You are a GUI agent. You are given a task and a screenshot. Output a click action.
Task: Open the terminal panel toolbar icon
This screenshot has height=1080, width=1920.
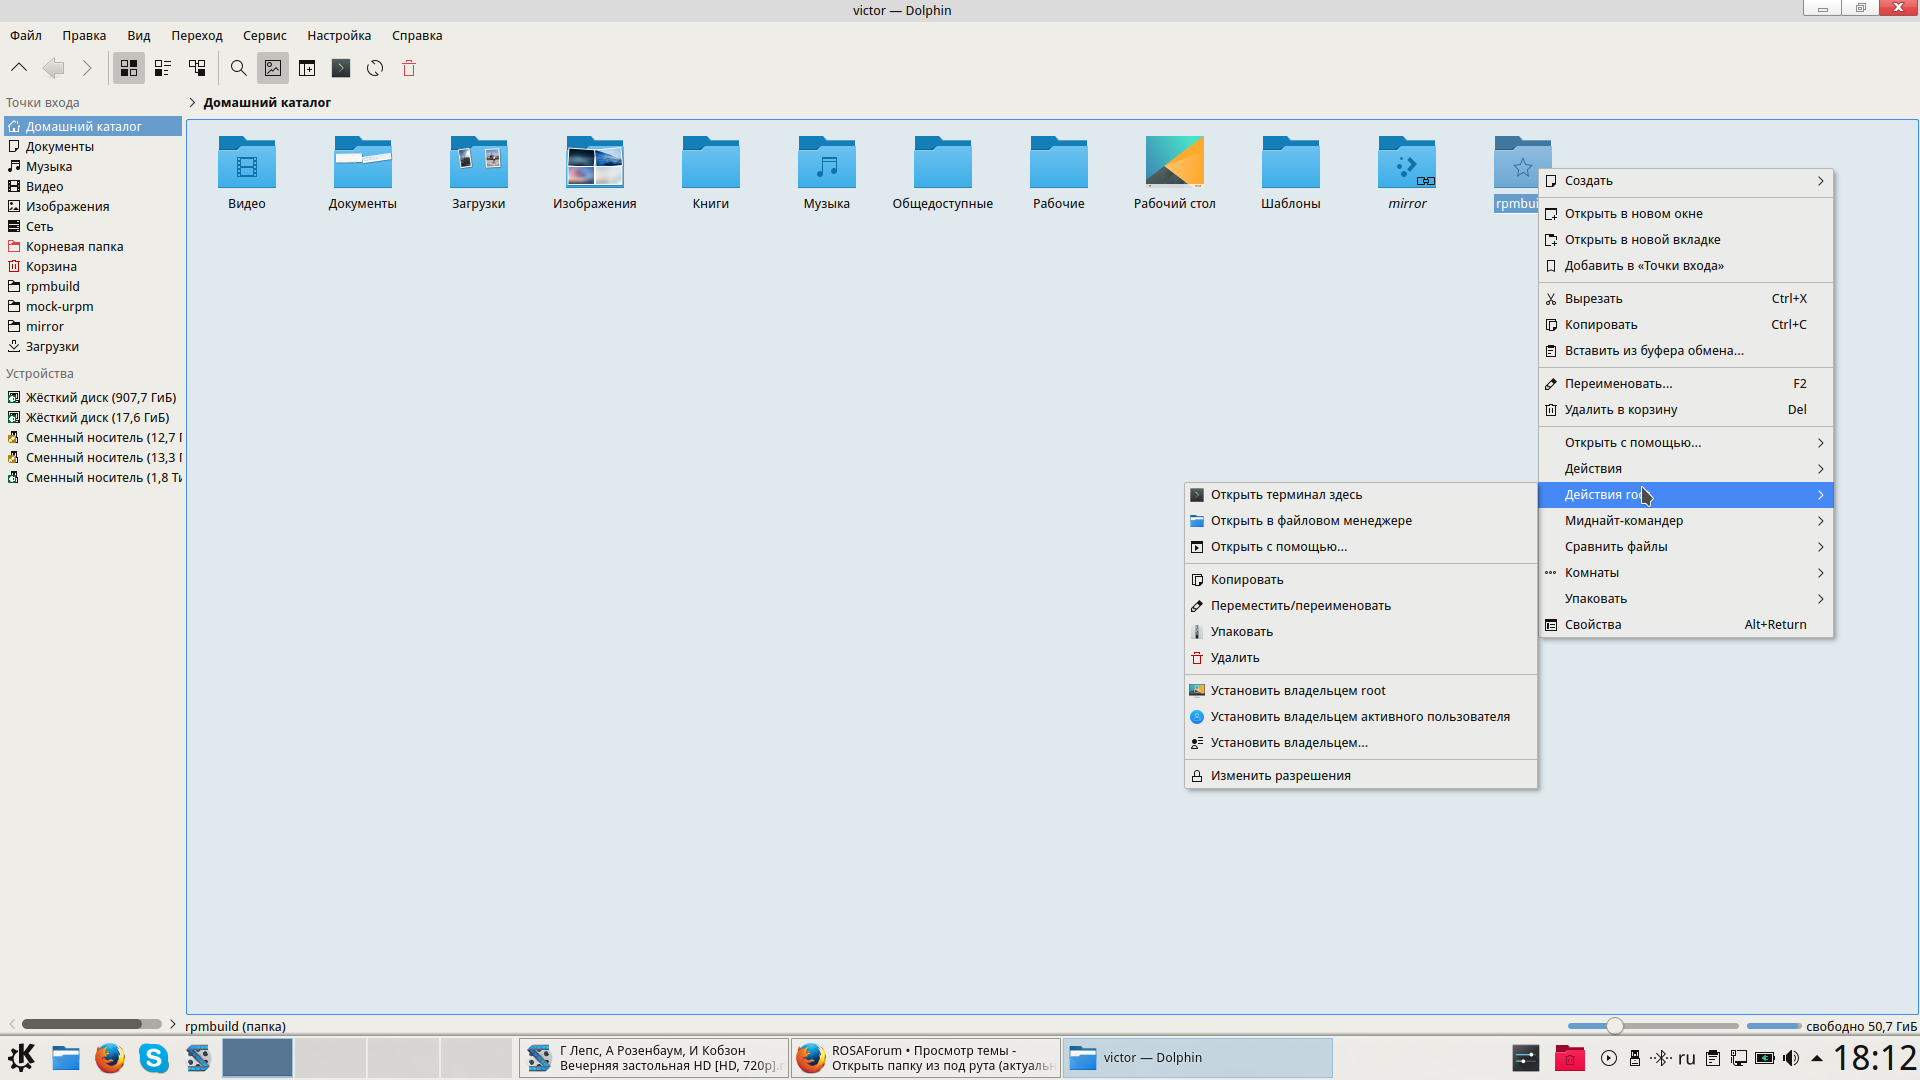pos(341,68)
